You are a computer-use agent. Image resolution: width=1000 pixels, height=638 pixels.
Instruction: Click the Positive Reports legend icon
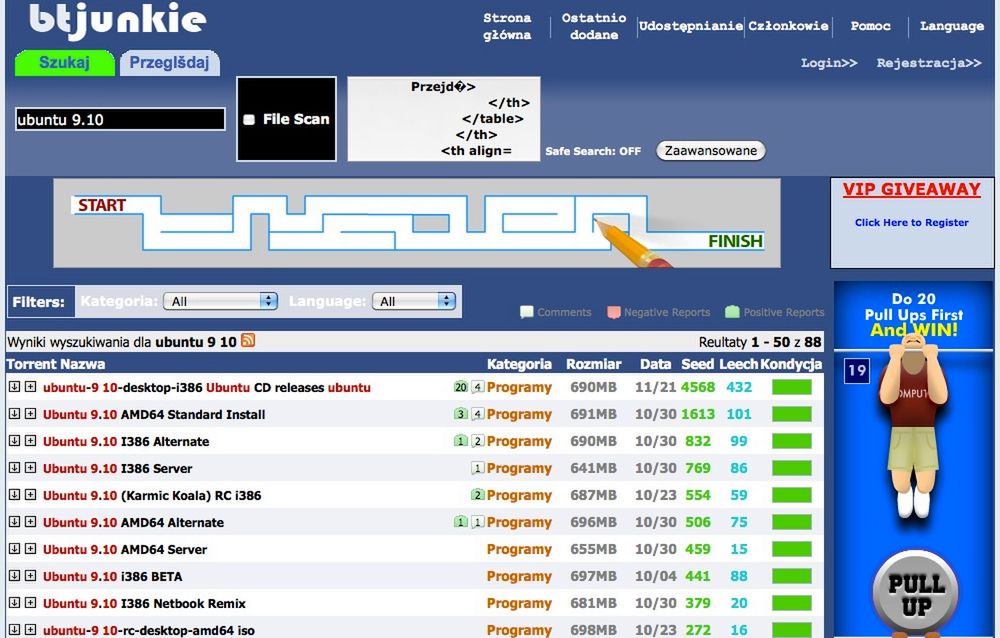(x=732, y=312)
